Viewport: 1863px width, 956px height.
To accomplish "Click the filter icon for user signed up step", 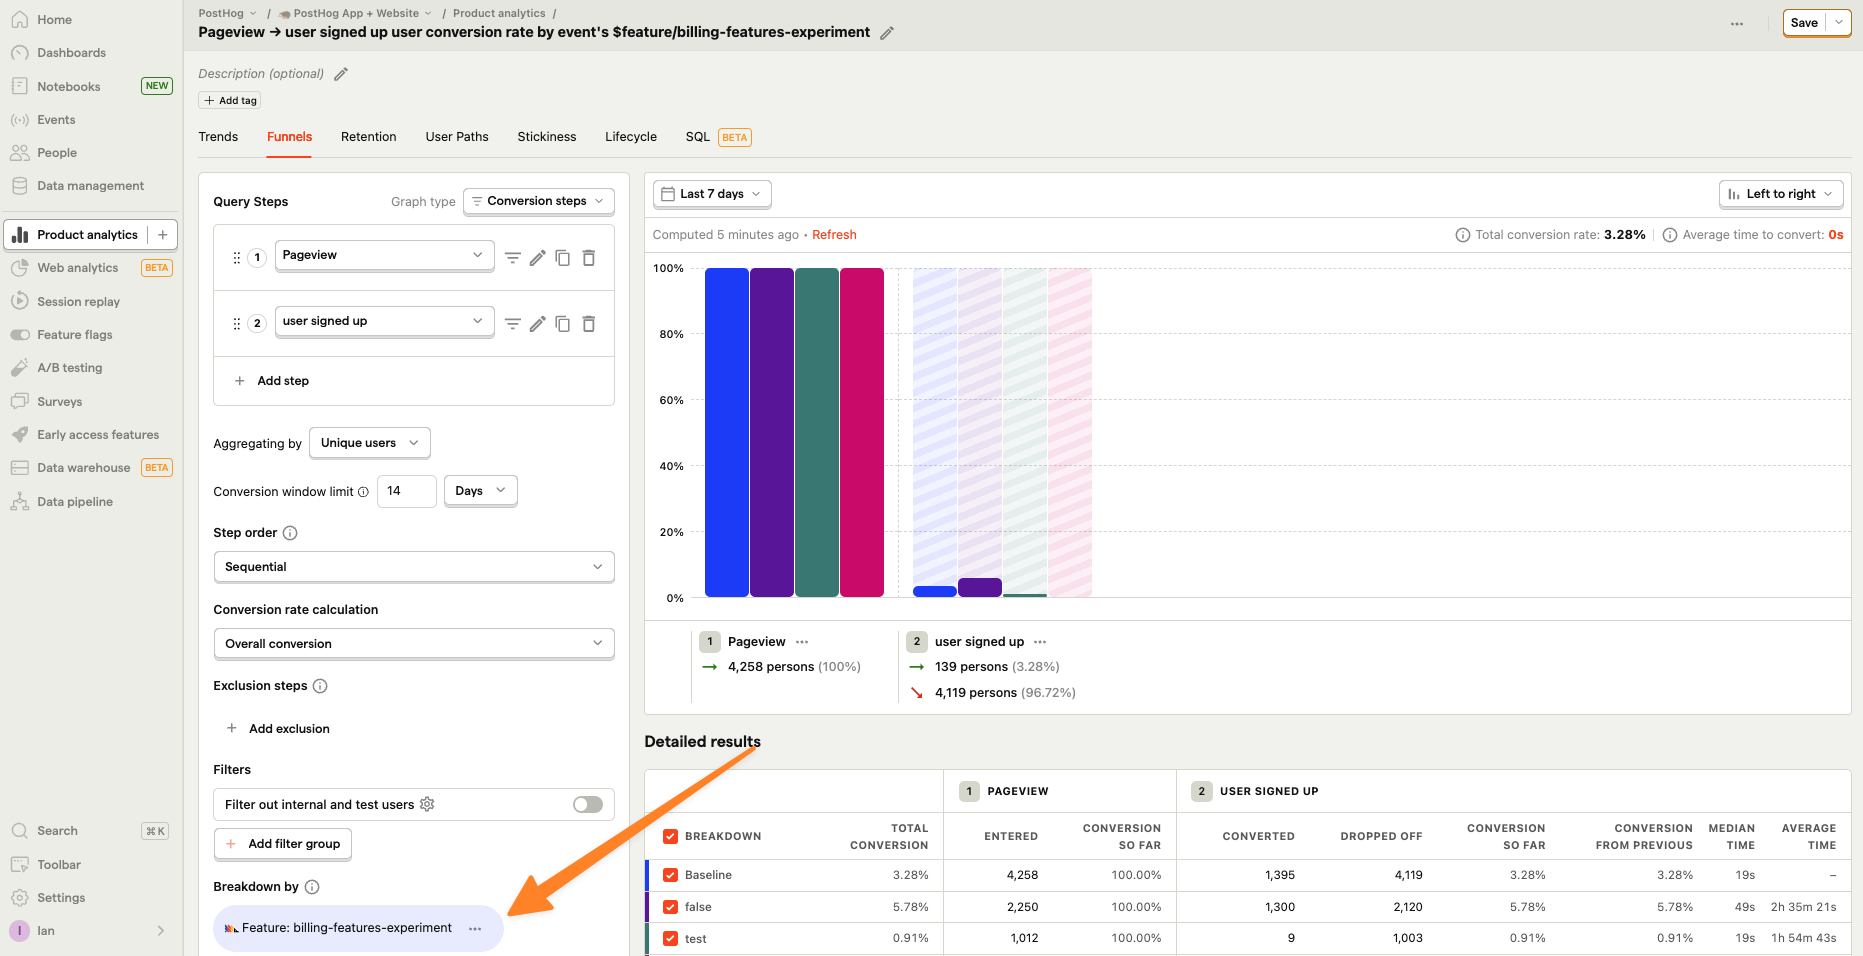I will pyautogui.click(x=512, y=324).
